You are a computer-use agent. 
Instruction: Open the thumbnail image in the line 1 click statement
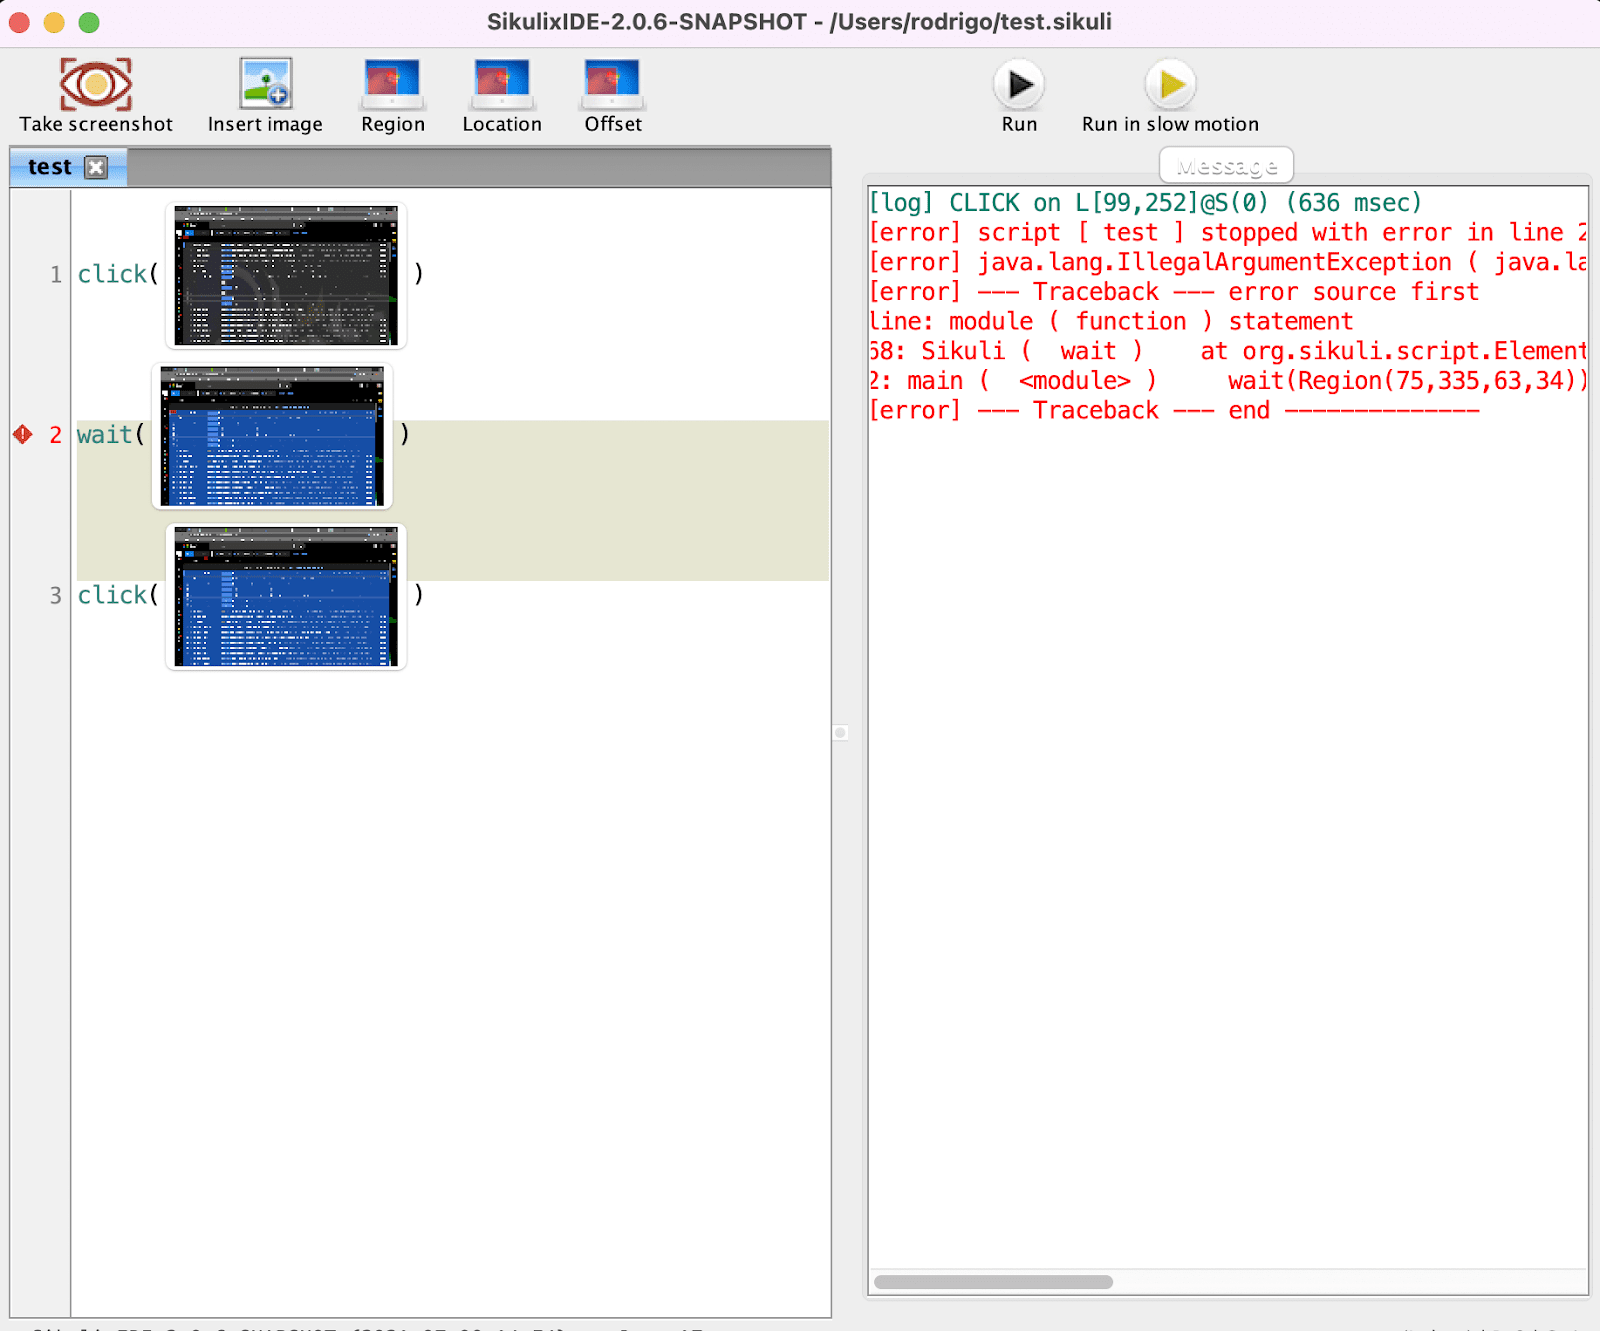pyautogui.click(x=286, y=276)
